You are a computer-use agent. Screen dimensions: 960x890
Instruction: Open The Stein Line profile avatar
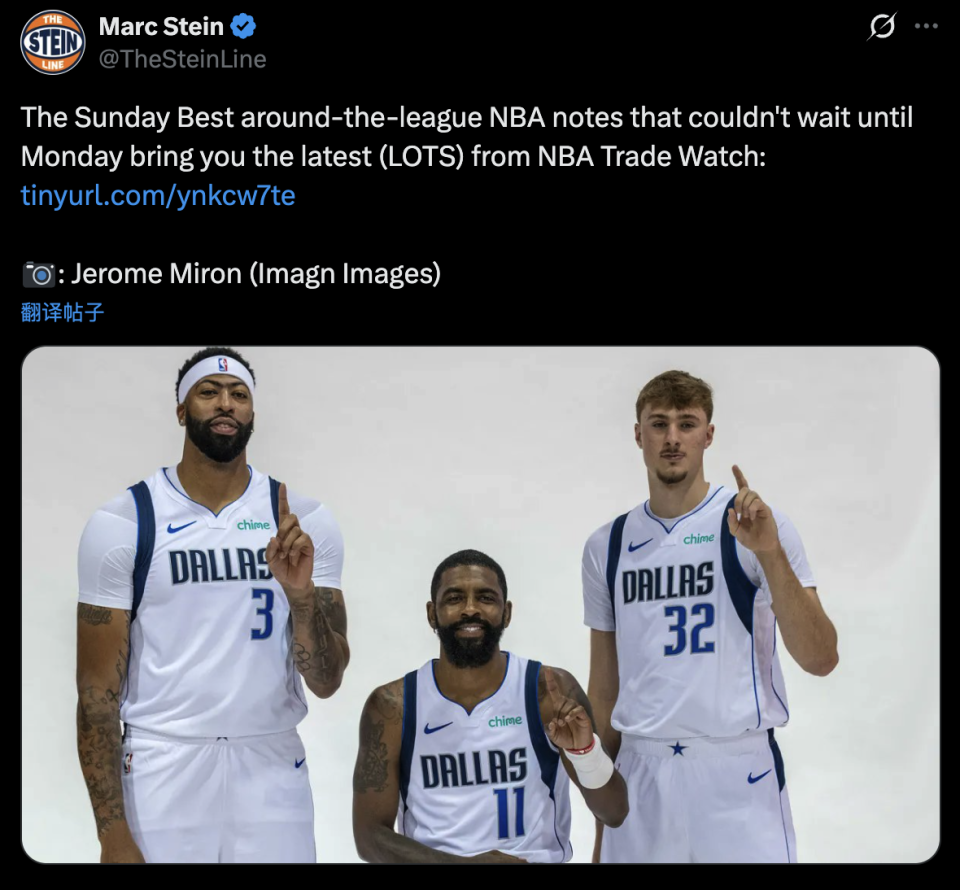click(53, 42)
